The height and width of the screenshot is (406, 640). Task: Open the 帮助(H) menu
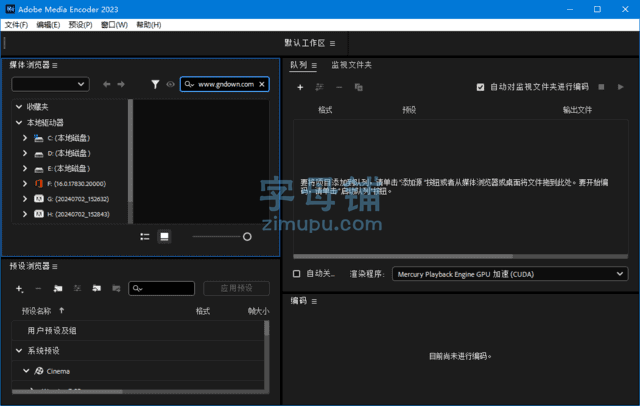tap(149, 25)
